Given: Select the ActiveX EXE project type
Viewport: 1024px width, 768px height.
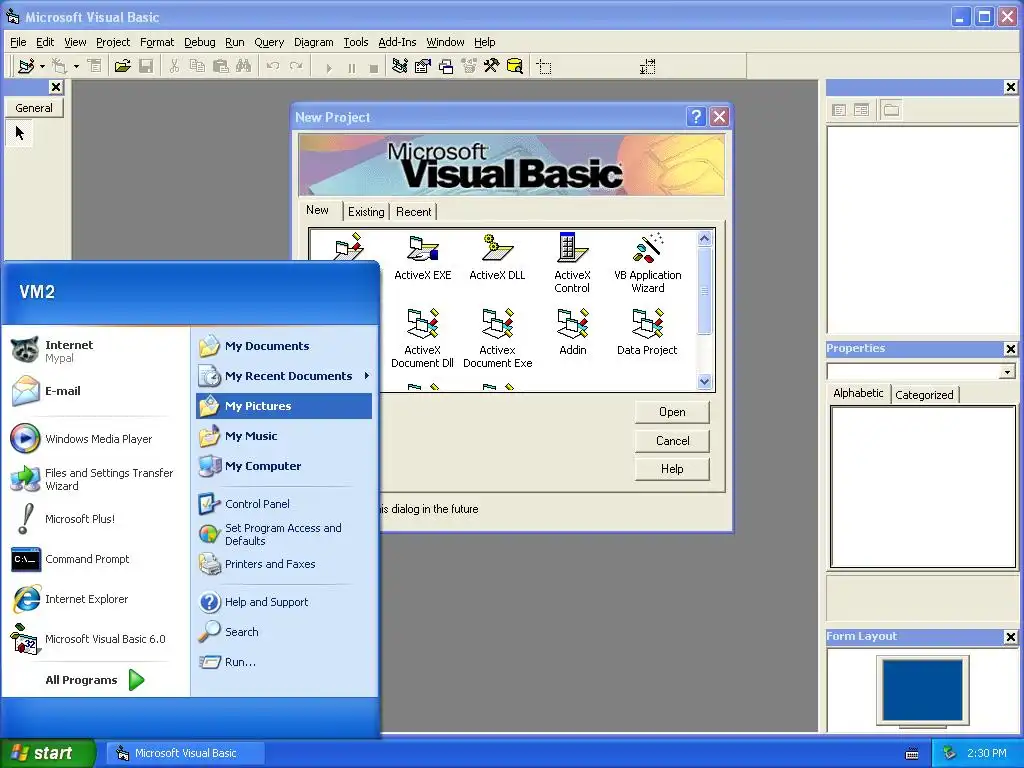Looking at the screenshot, I should (423, 258).
